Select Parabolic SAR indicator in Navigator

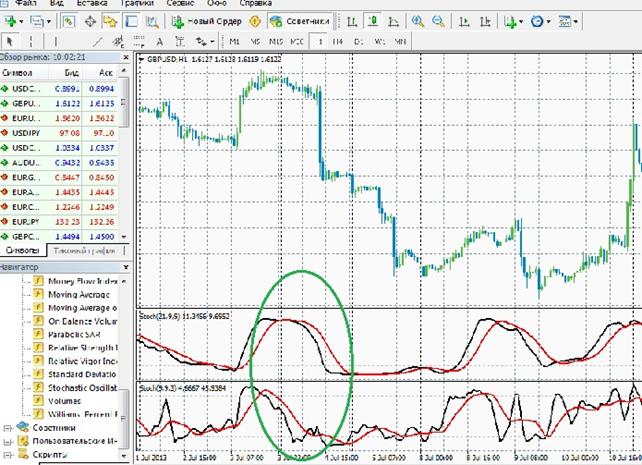pos(74,335)
